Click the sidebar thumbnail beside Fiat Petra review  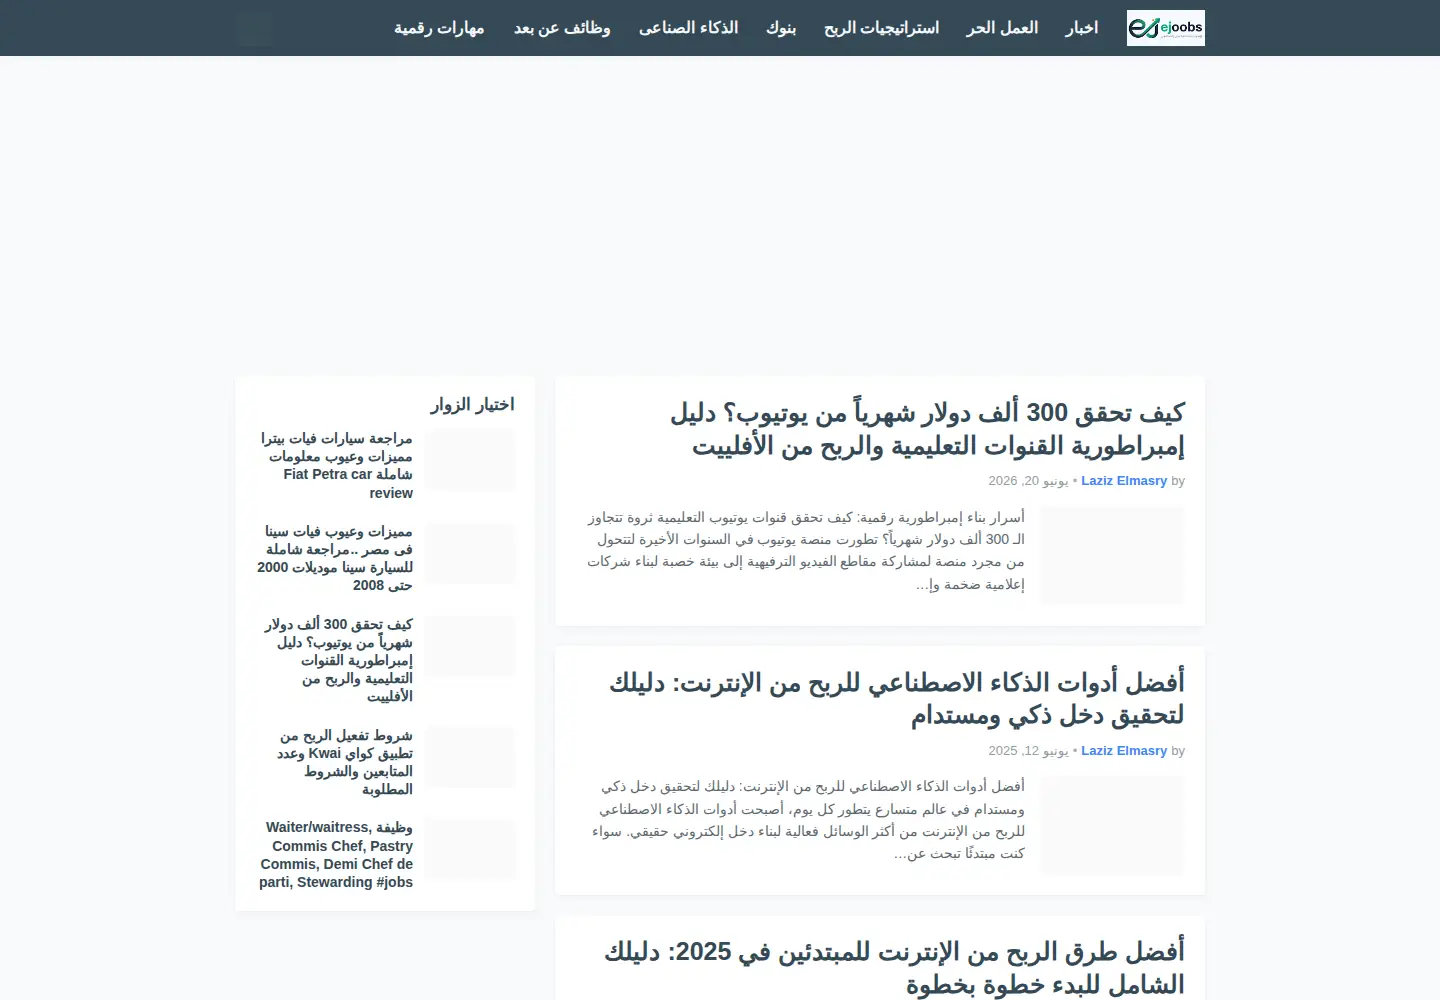(x=470, y=460)
